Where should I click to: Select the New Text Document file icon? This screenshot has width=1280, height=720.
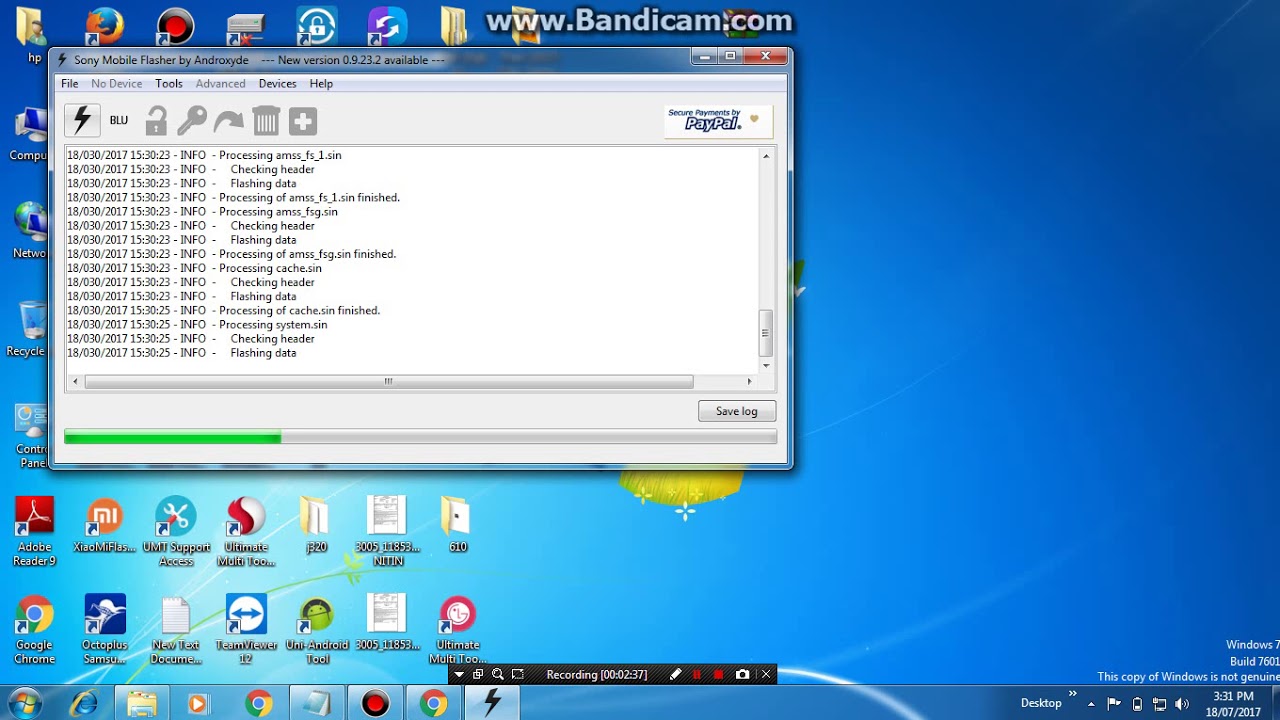tap(175, 630)
